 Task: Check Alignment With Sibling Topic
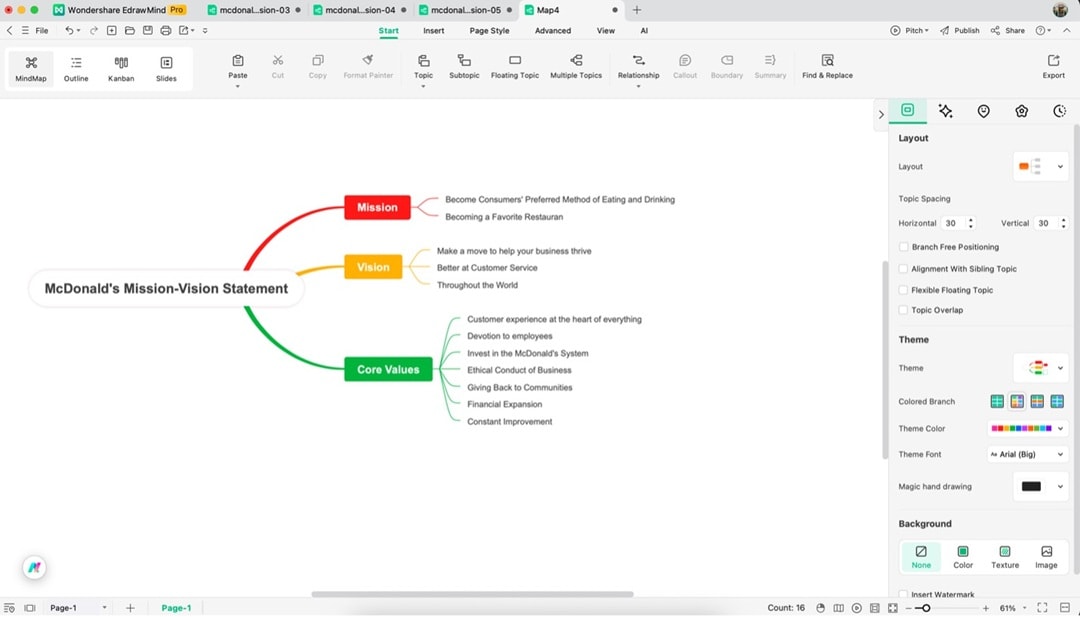(903, 268)
